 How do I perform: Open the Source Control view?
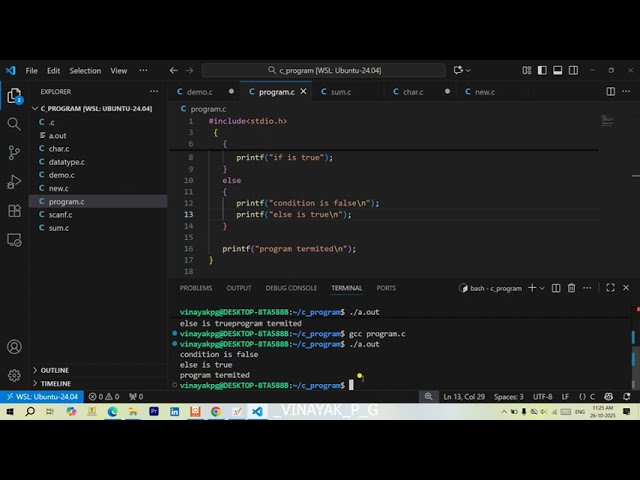(14, 153)
